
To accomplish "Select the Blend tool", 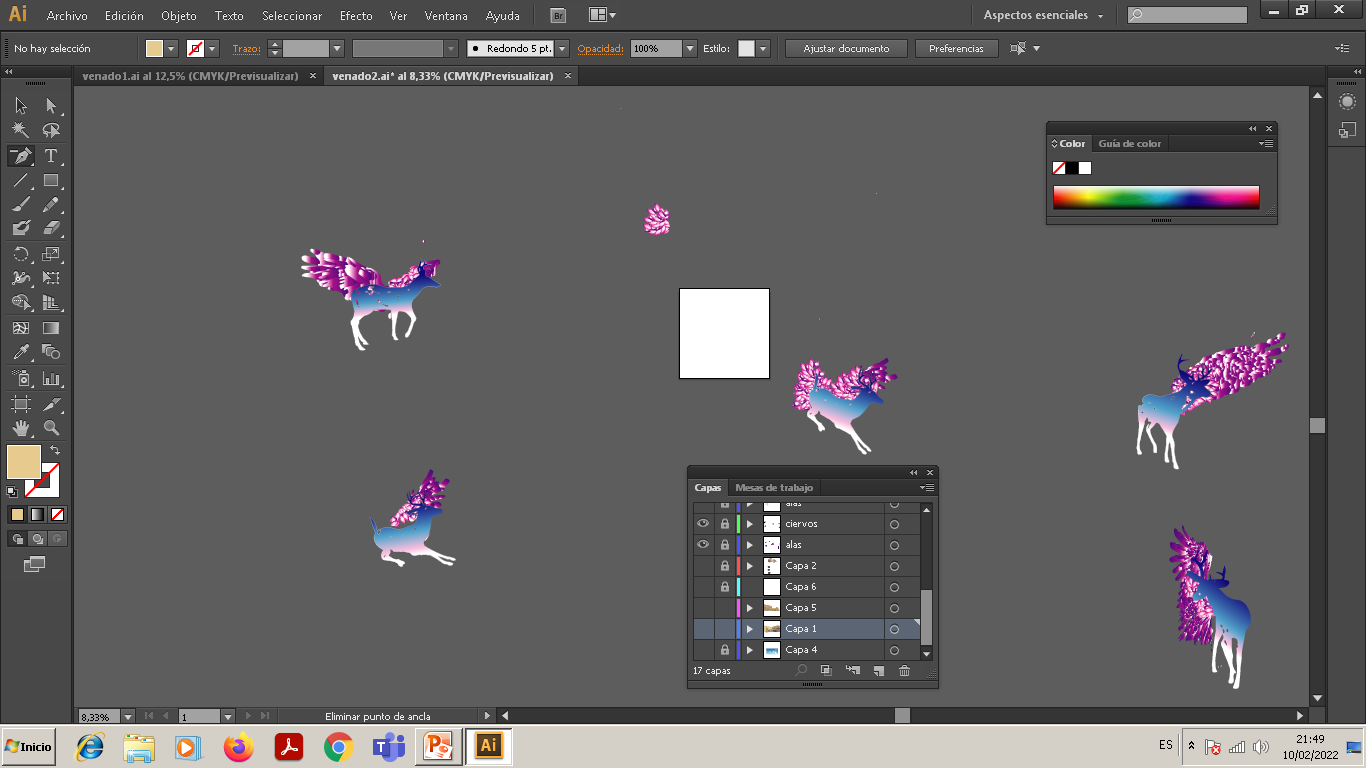I will [x=51, y=352].
